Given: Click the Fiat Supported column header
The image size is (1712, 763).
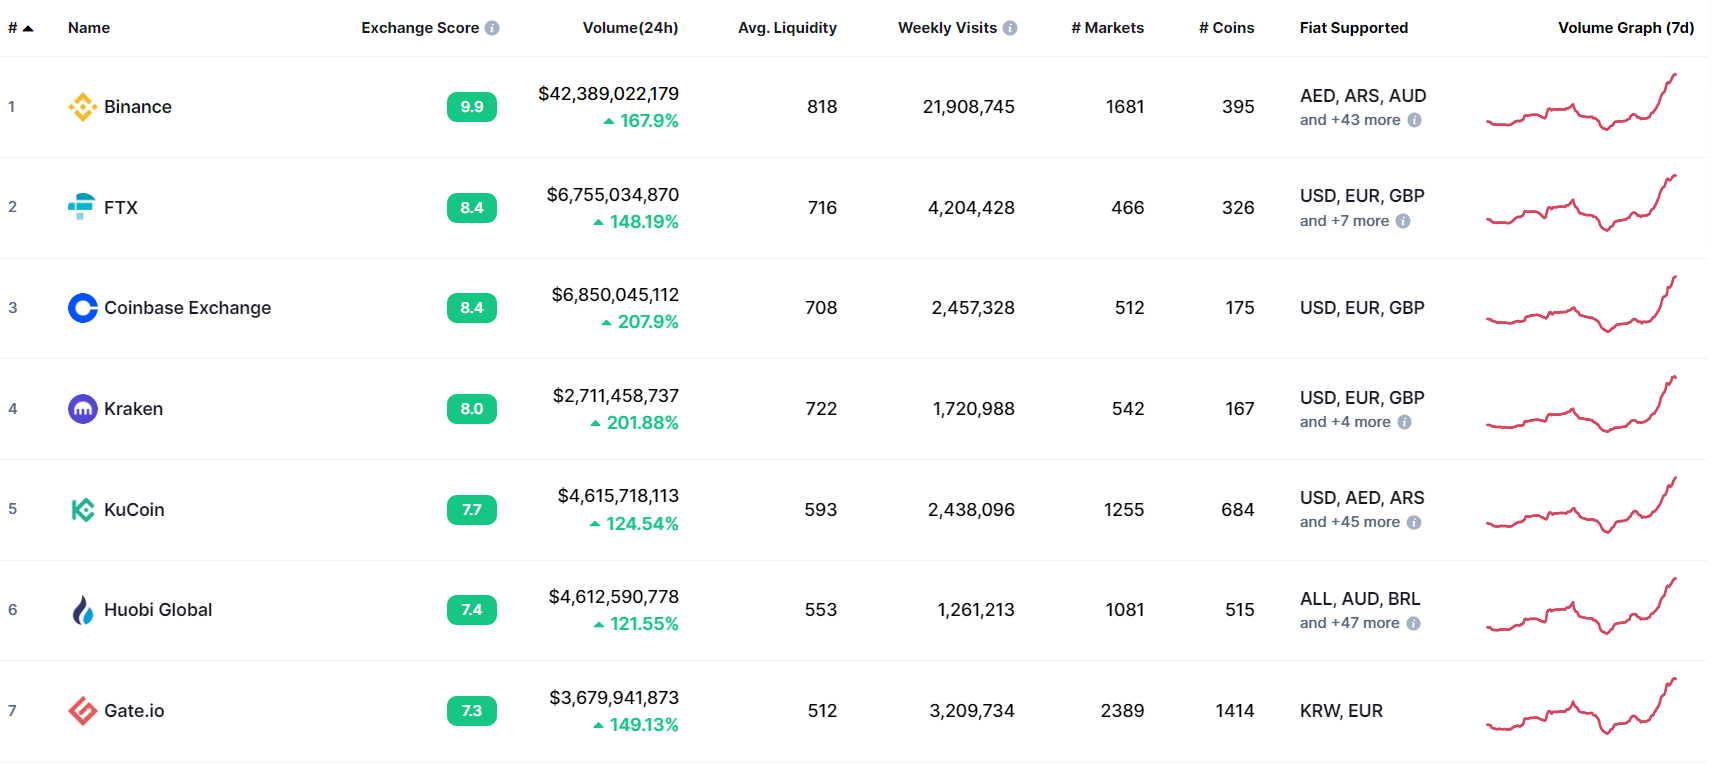Looking at the screenshot, I should click(x=1354, y=28).
